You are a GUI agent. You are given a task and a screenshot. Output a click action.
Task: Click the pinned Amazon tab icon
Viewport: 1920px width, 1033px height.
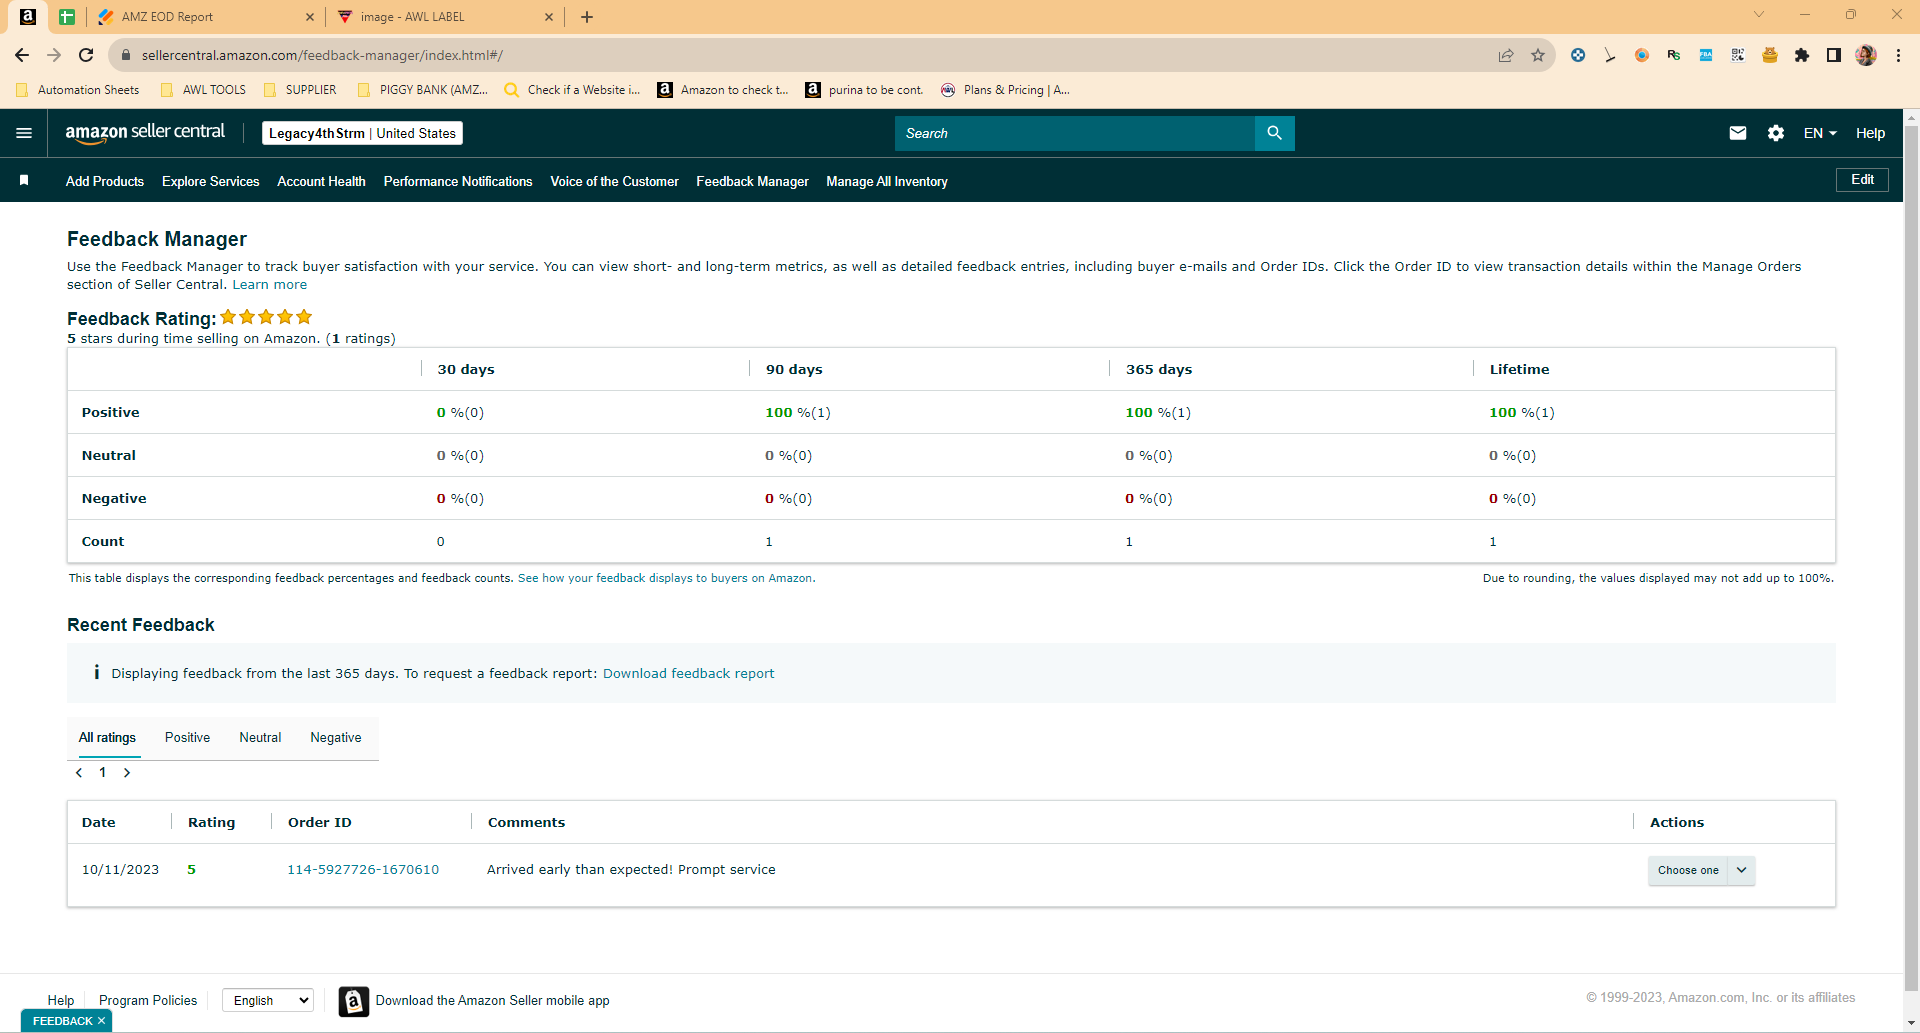pyautogui.click(x=28, y=17)
